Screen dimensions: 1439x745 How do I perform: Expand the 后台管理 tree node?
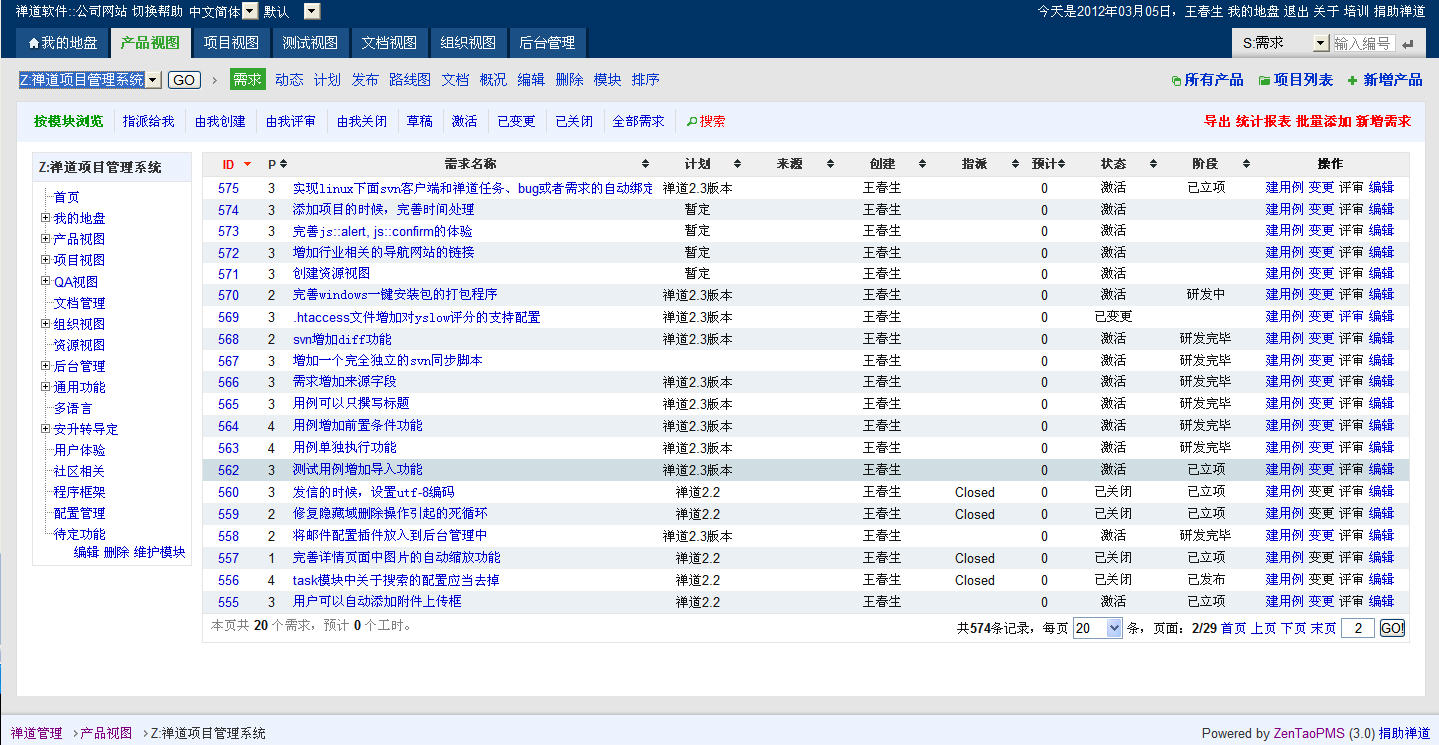pos(45,366)
